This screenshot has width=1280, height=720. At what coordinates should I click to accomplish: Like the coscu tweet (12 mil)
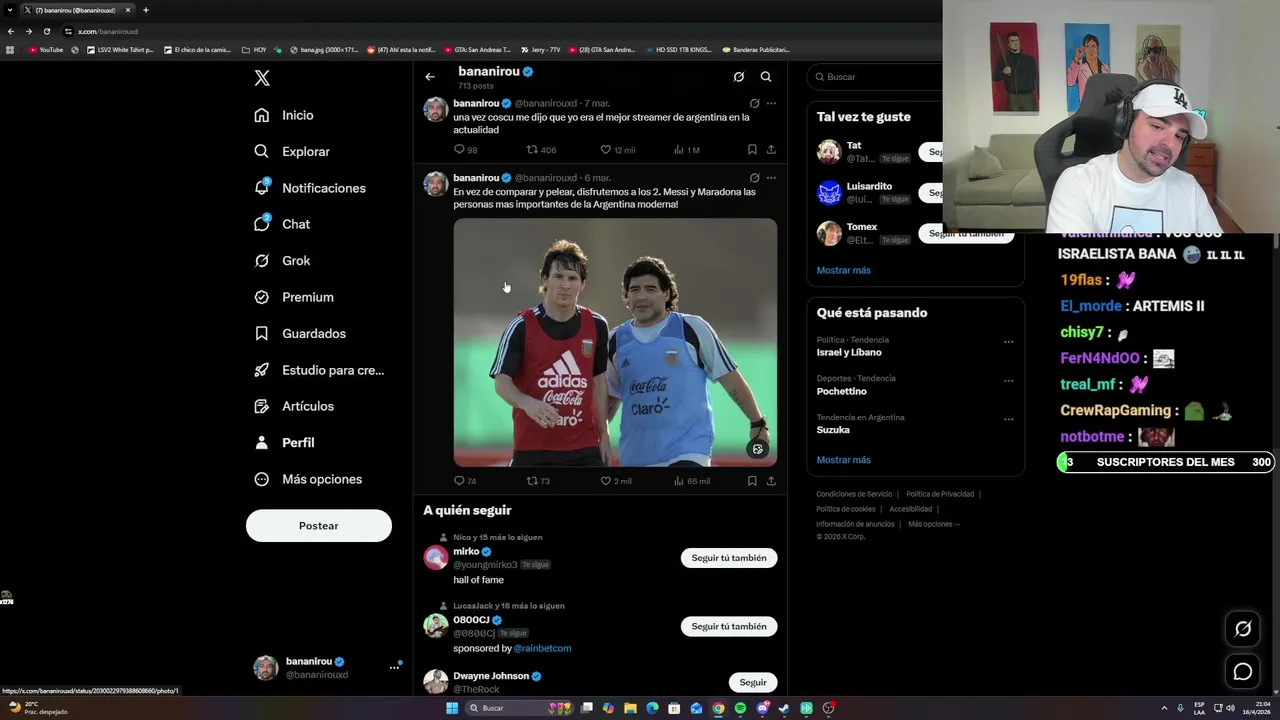[617, 150]
